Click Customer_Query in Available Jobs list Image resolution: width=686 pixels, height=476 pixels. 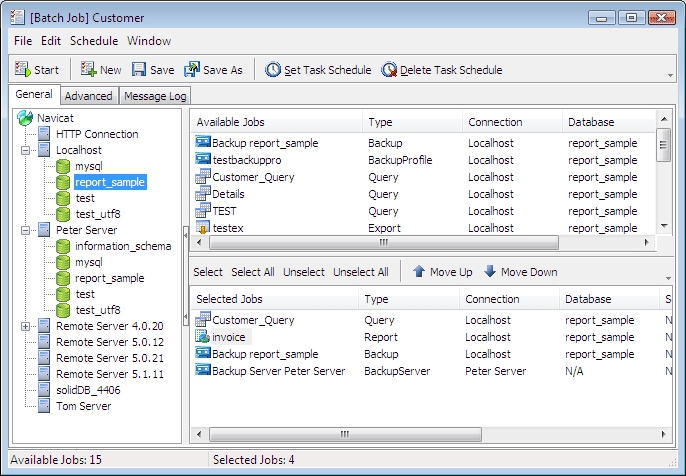pos(253,177)
